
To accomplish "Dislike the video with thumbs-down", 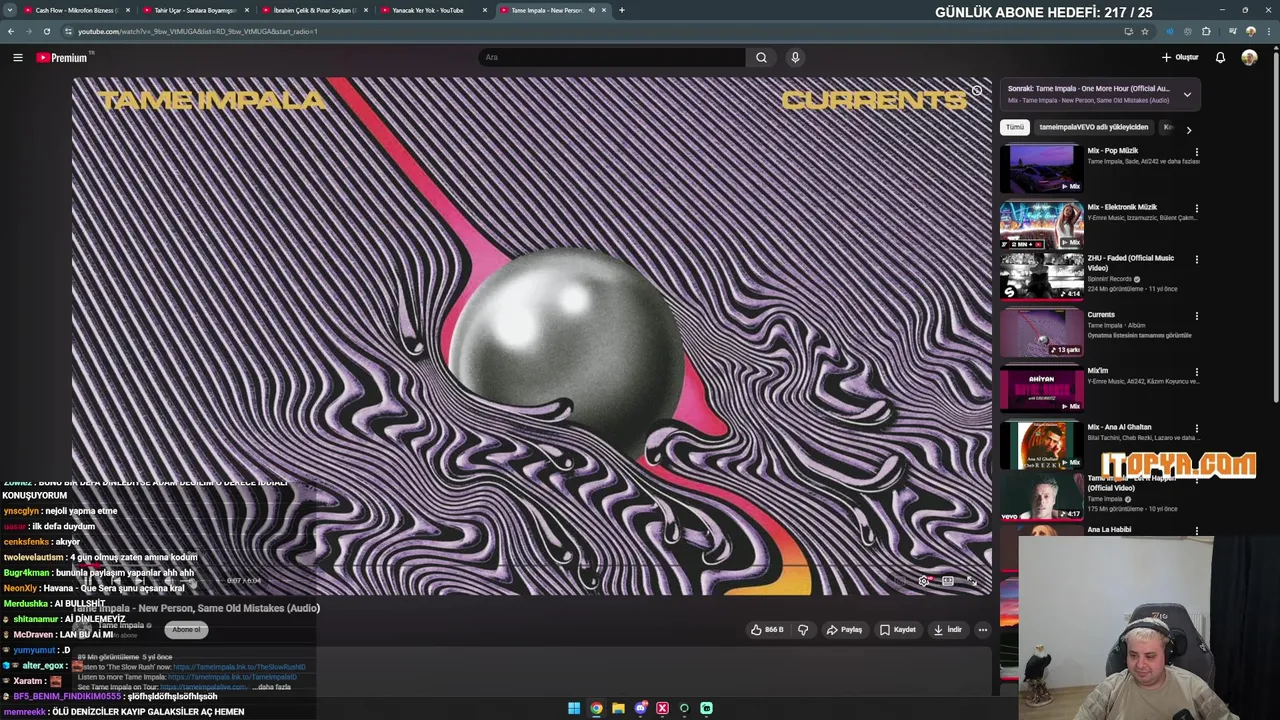I will pos(802,630).
